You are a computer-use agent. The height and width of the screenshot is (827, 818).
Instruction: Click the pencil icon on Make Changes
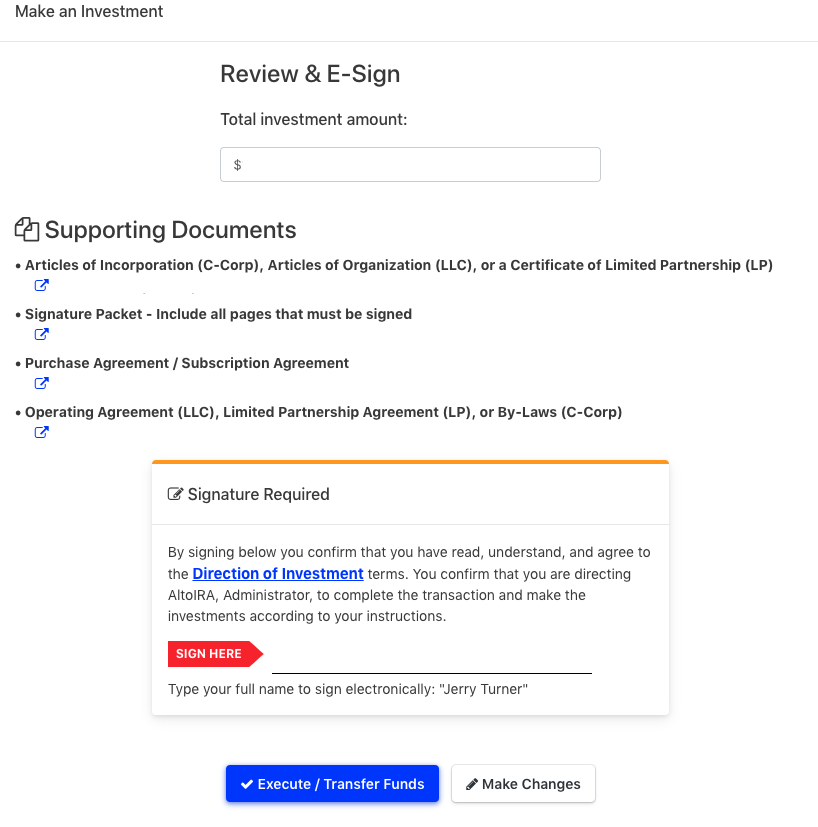[472, 784]
